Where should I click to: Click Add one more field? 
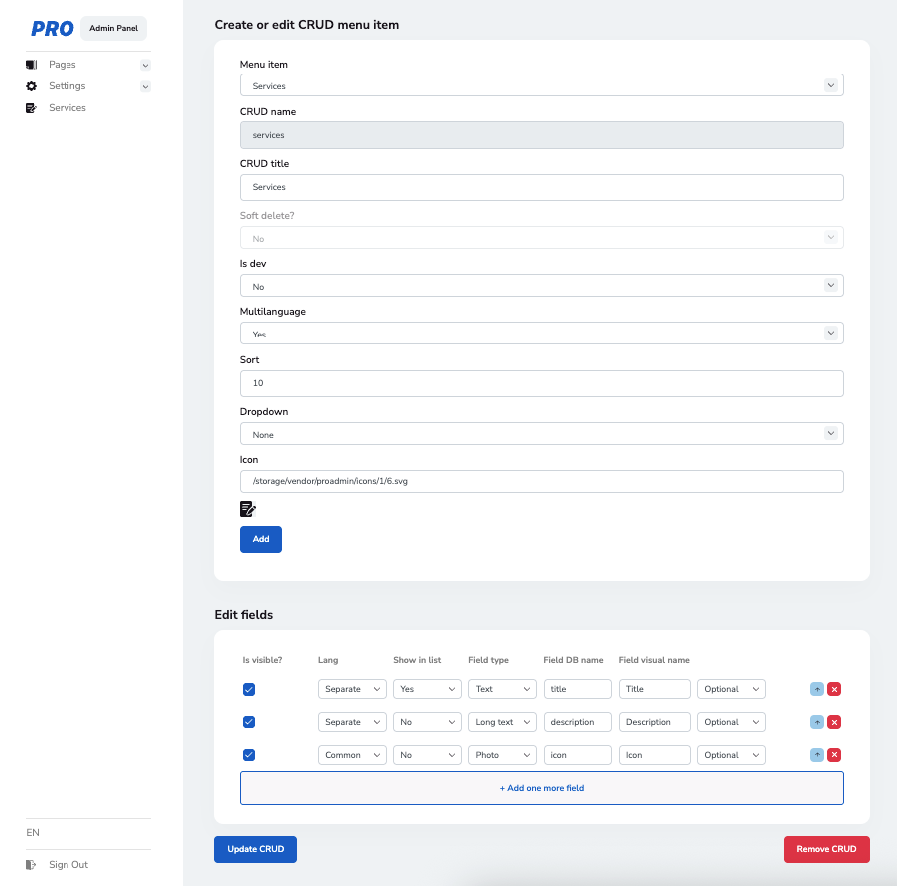coord(541,788)
